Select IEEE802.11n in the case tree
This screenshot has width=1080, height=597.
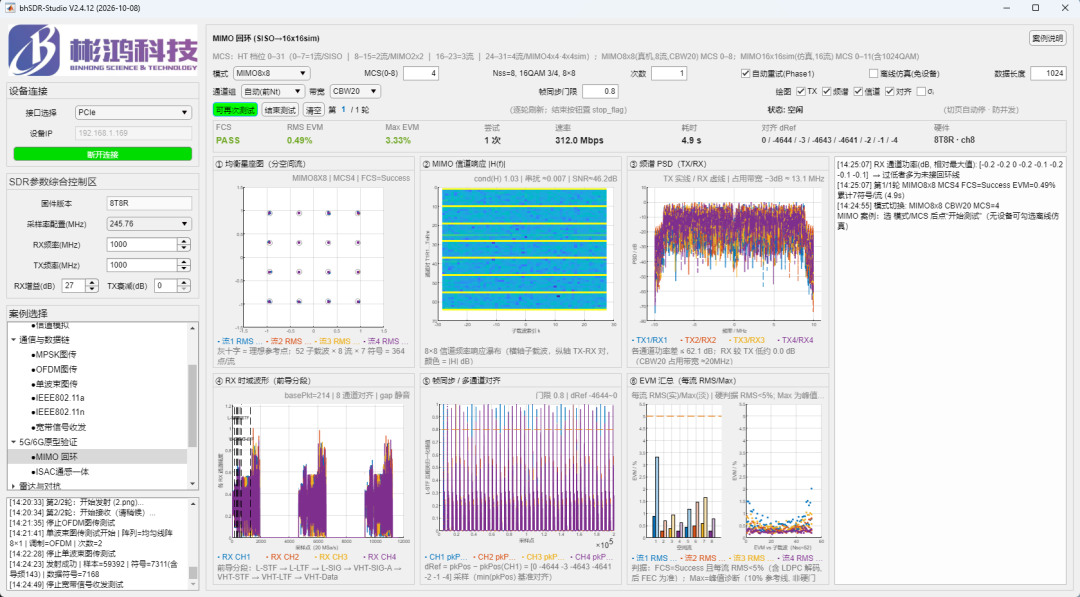[x=59, y=412]
